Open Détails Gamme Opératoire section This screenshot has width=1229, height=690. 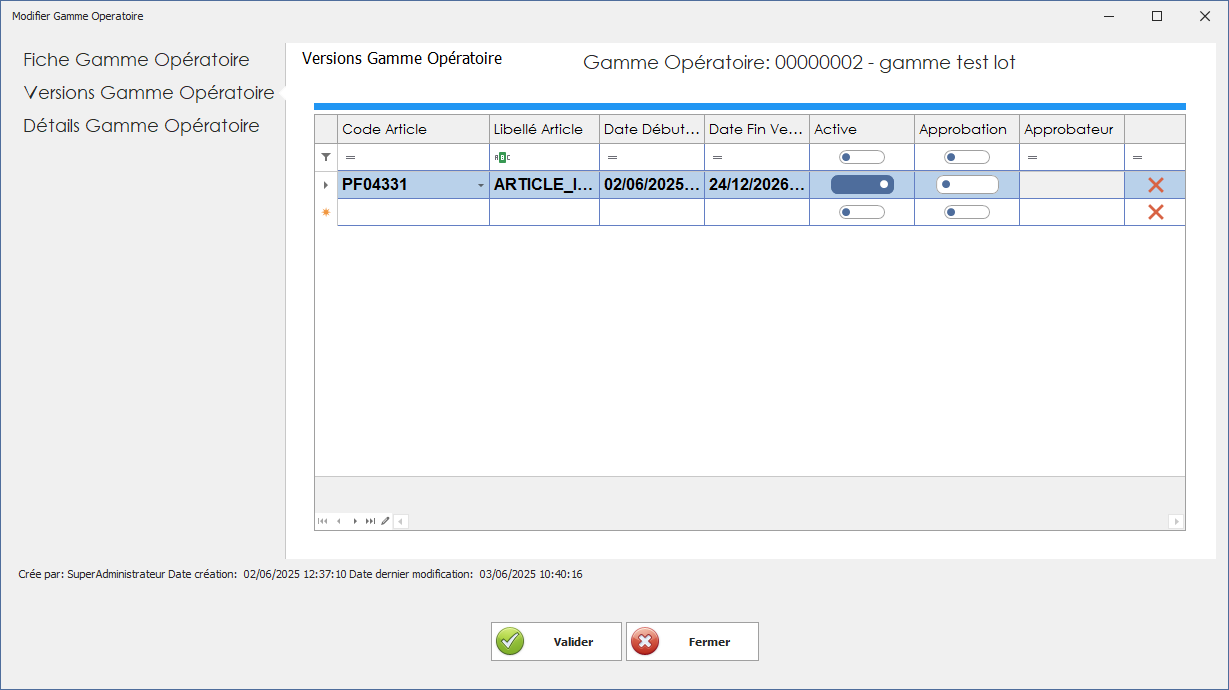tap(139, 125)
